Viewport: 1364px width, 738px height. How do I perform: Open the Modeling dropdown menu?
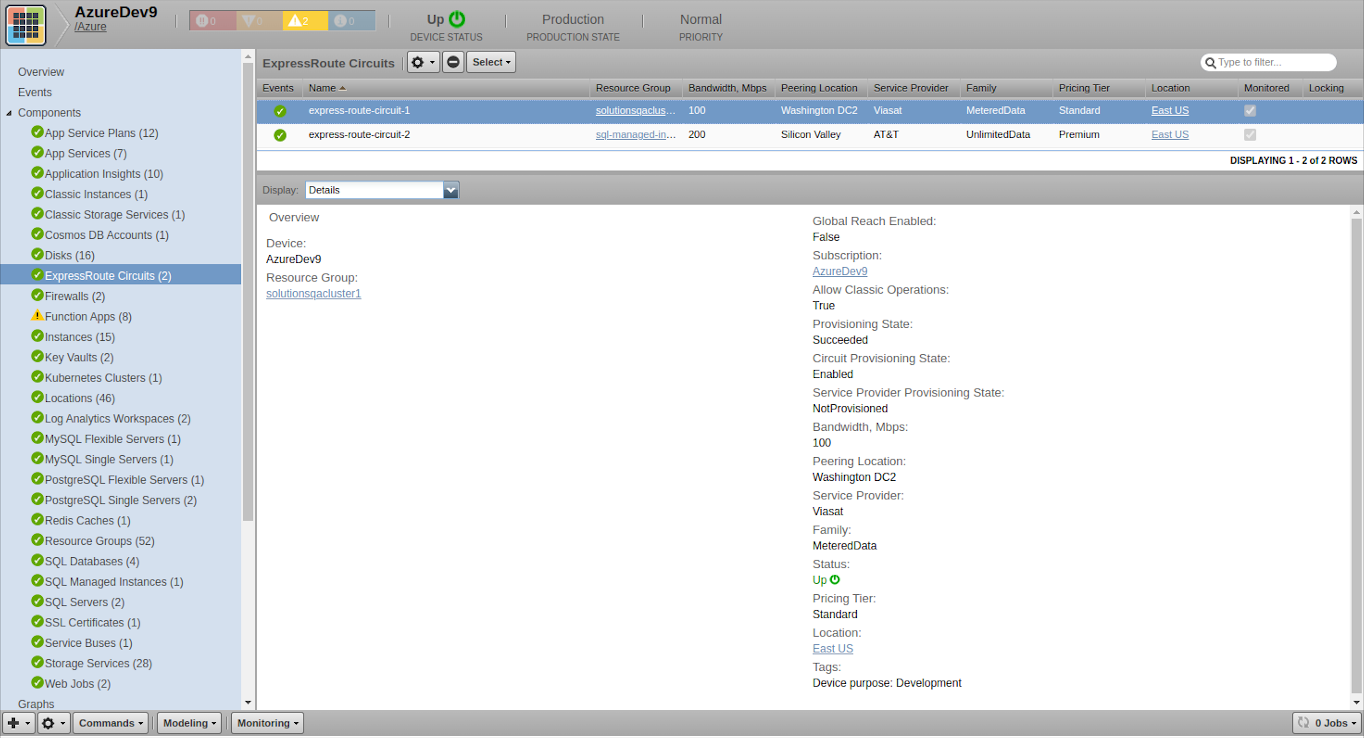[x=190, y=723]
